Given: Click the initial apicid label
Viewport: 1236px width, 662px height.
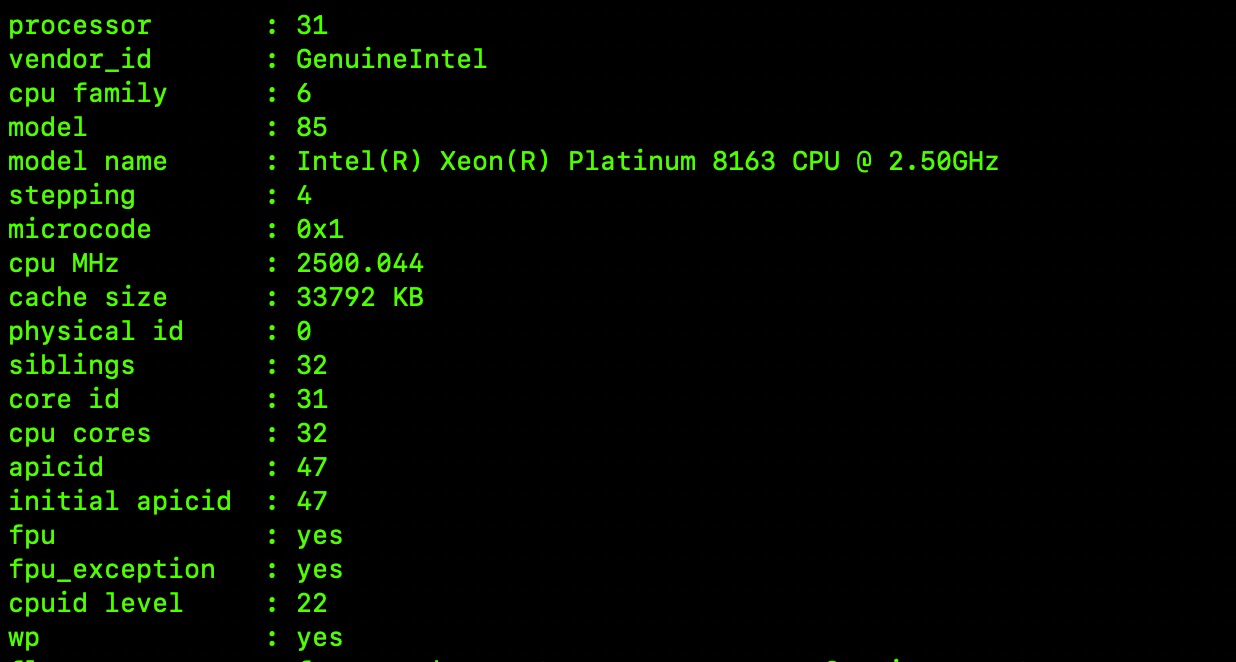Looking at the screenshot, I should click(120, 501).
